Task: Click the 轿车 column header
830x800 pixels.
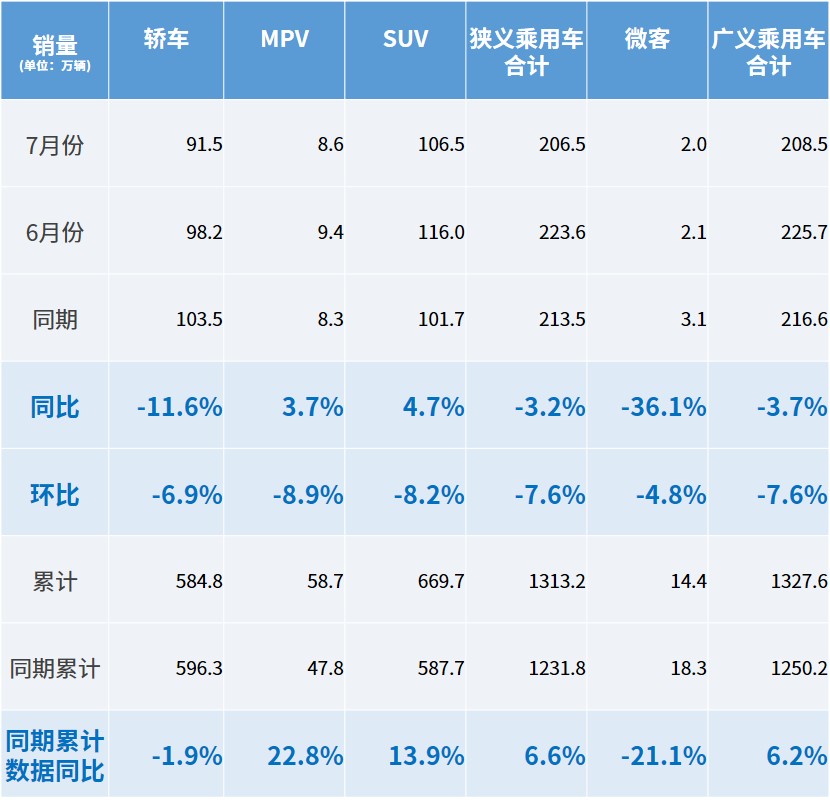Action: point(166,39)
